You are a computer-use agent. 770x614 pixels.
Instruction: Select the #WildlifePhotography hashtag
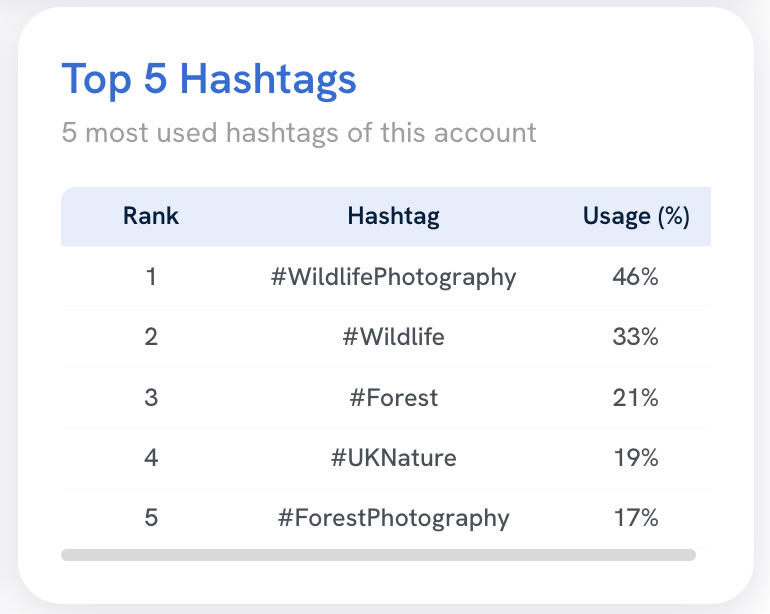(393, 277)
